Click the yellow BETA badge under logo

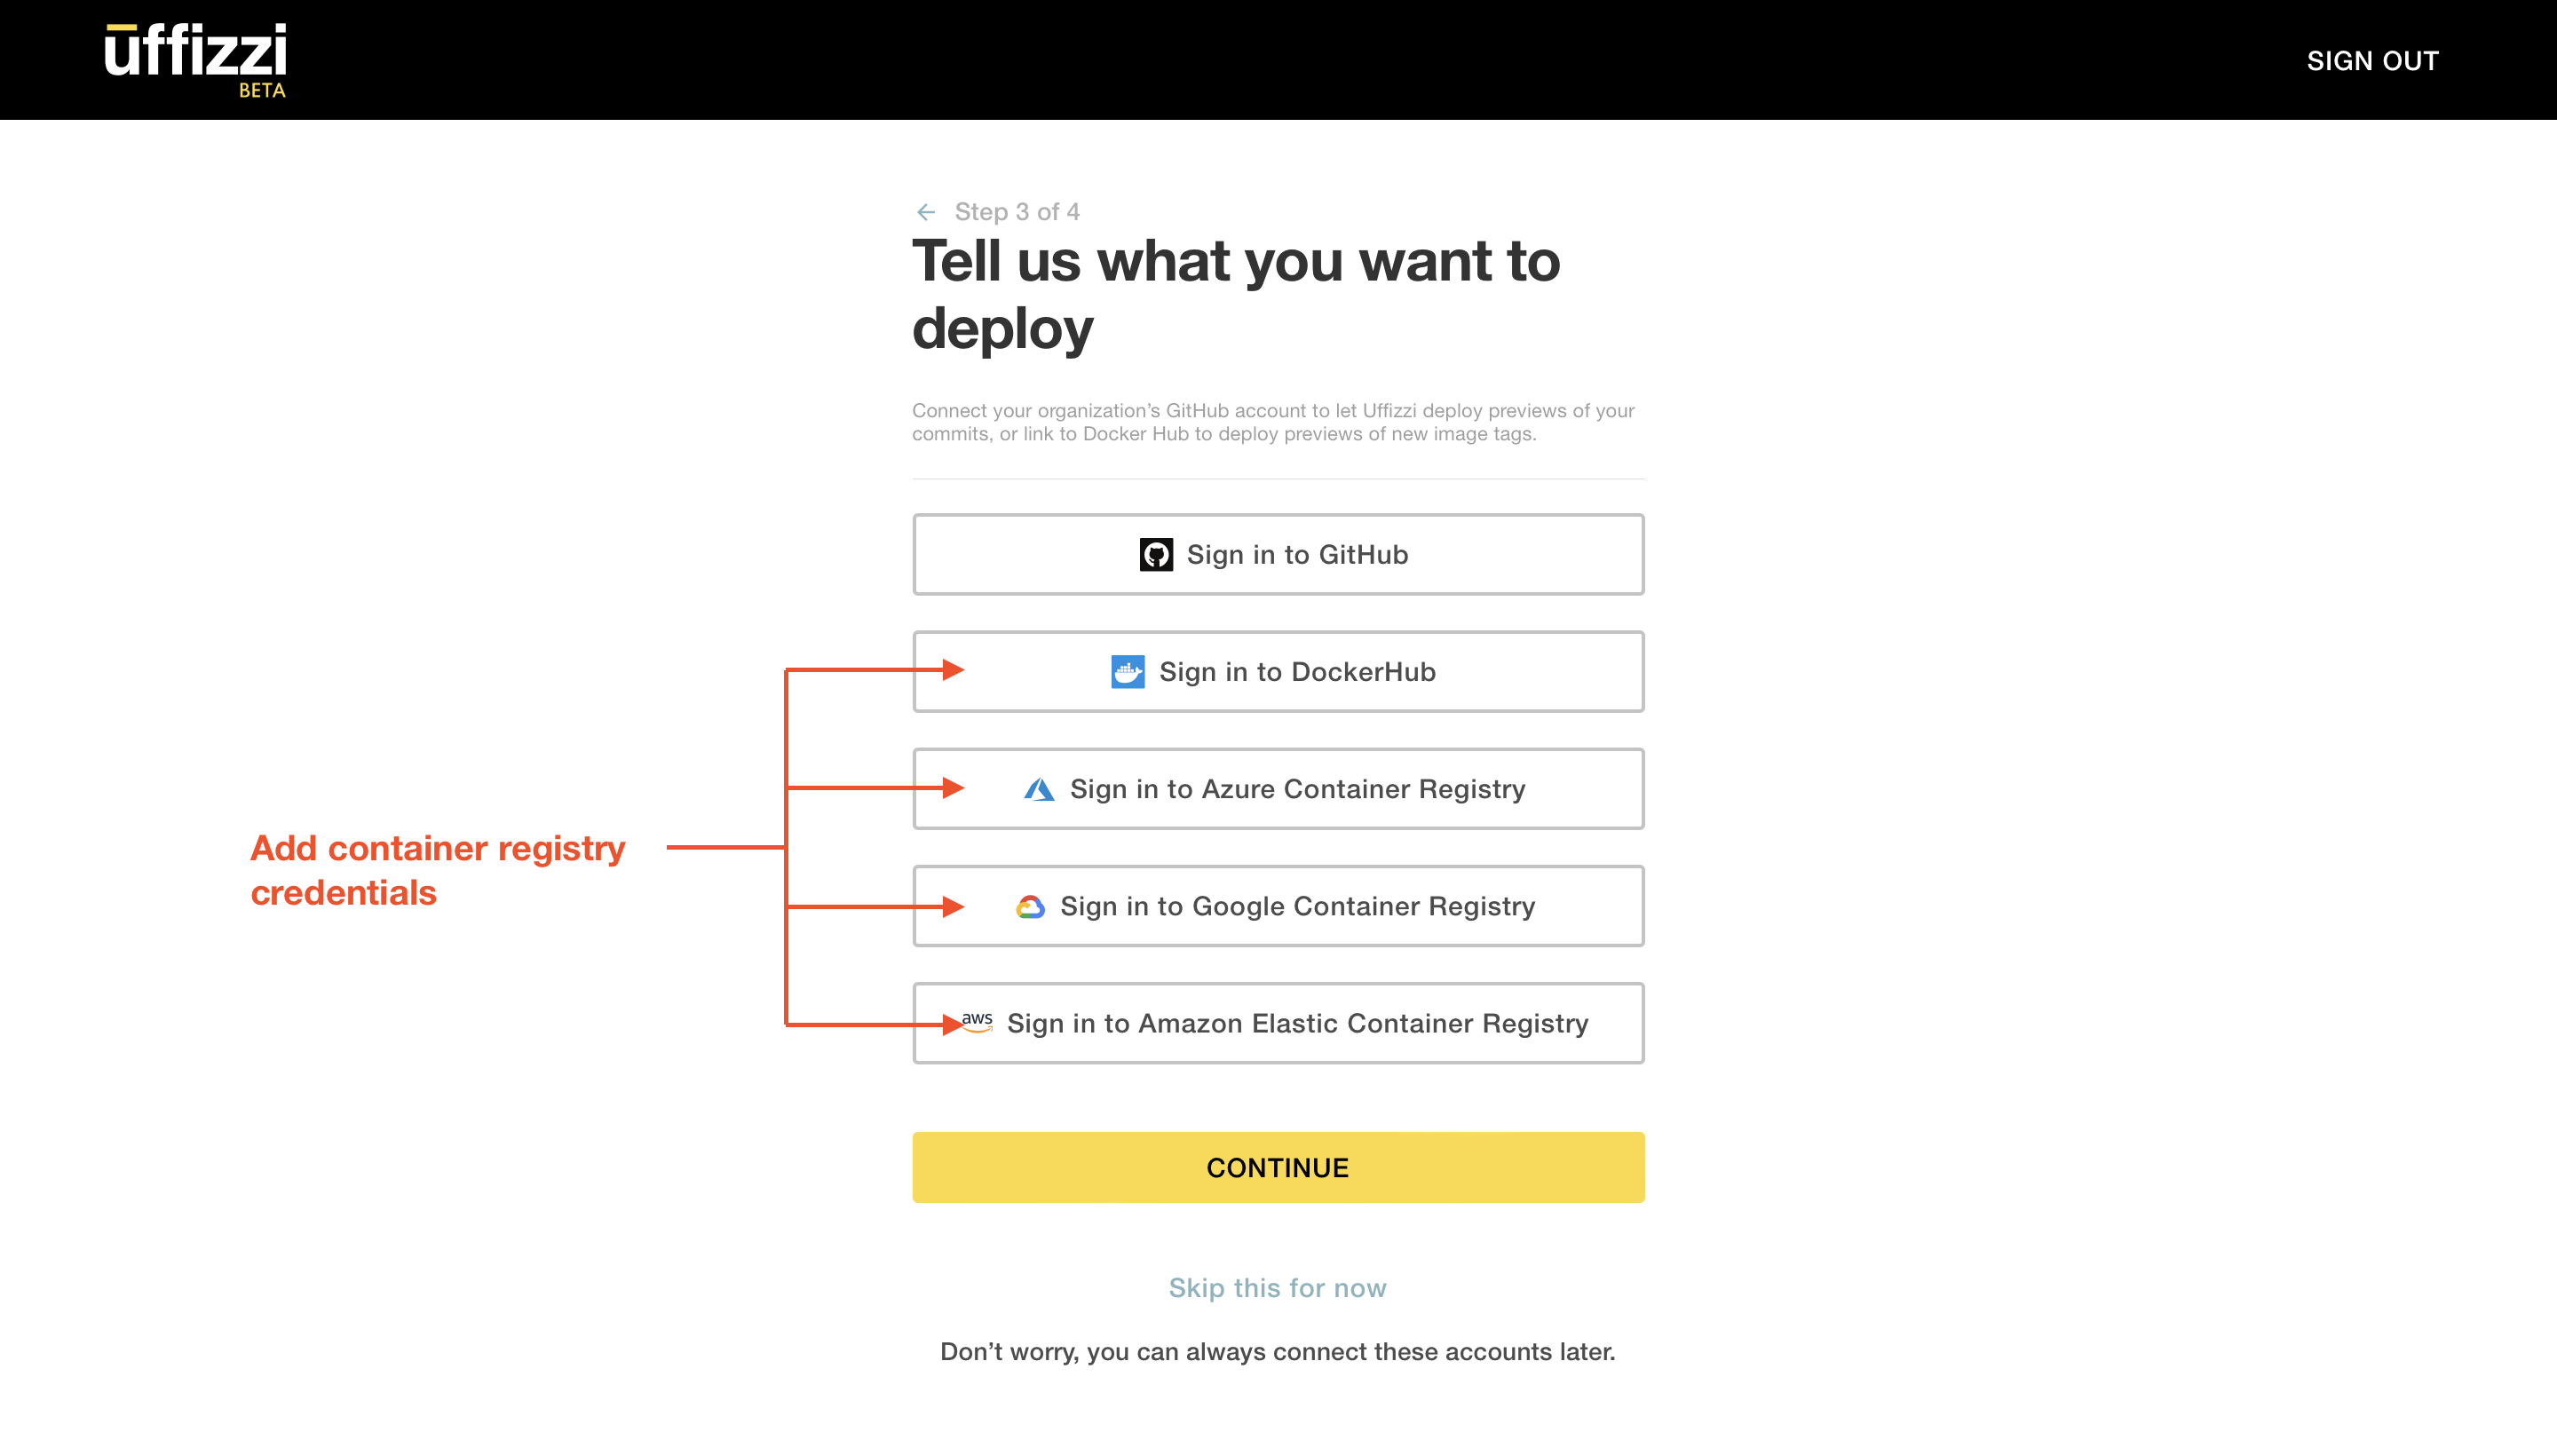point(262,91)
